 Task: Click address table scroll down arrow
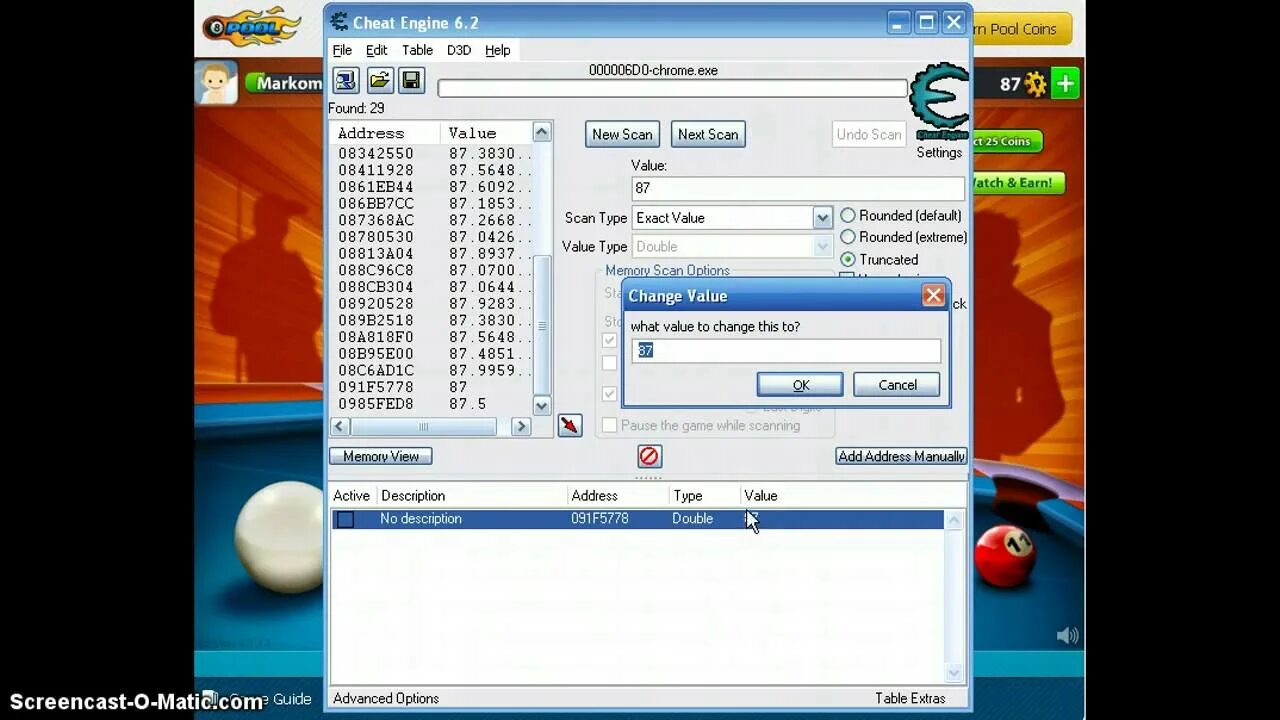tap(954, 673)
